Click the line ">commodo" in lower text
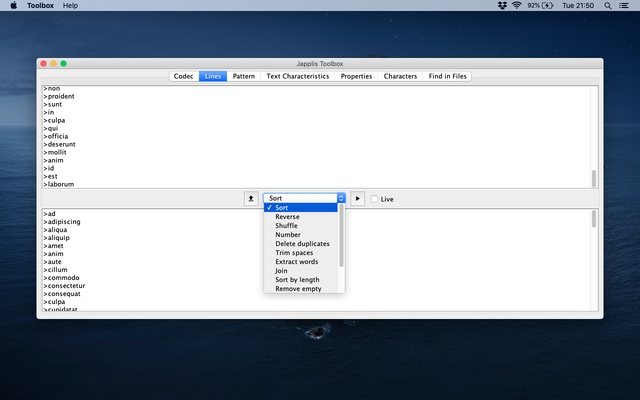640x400 pixels. pyautogui.click(x=62, y=278)
